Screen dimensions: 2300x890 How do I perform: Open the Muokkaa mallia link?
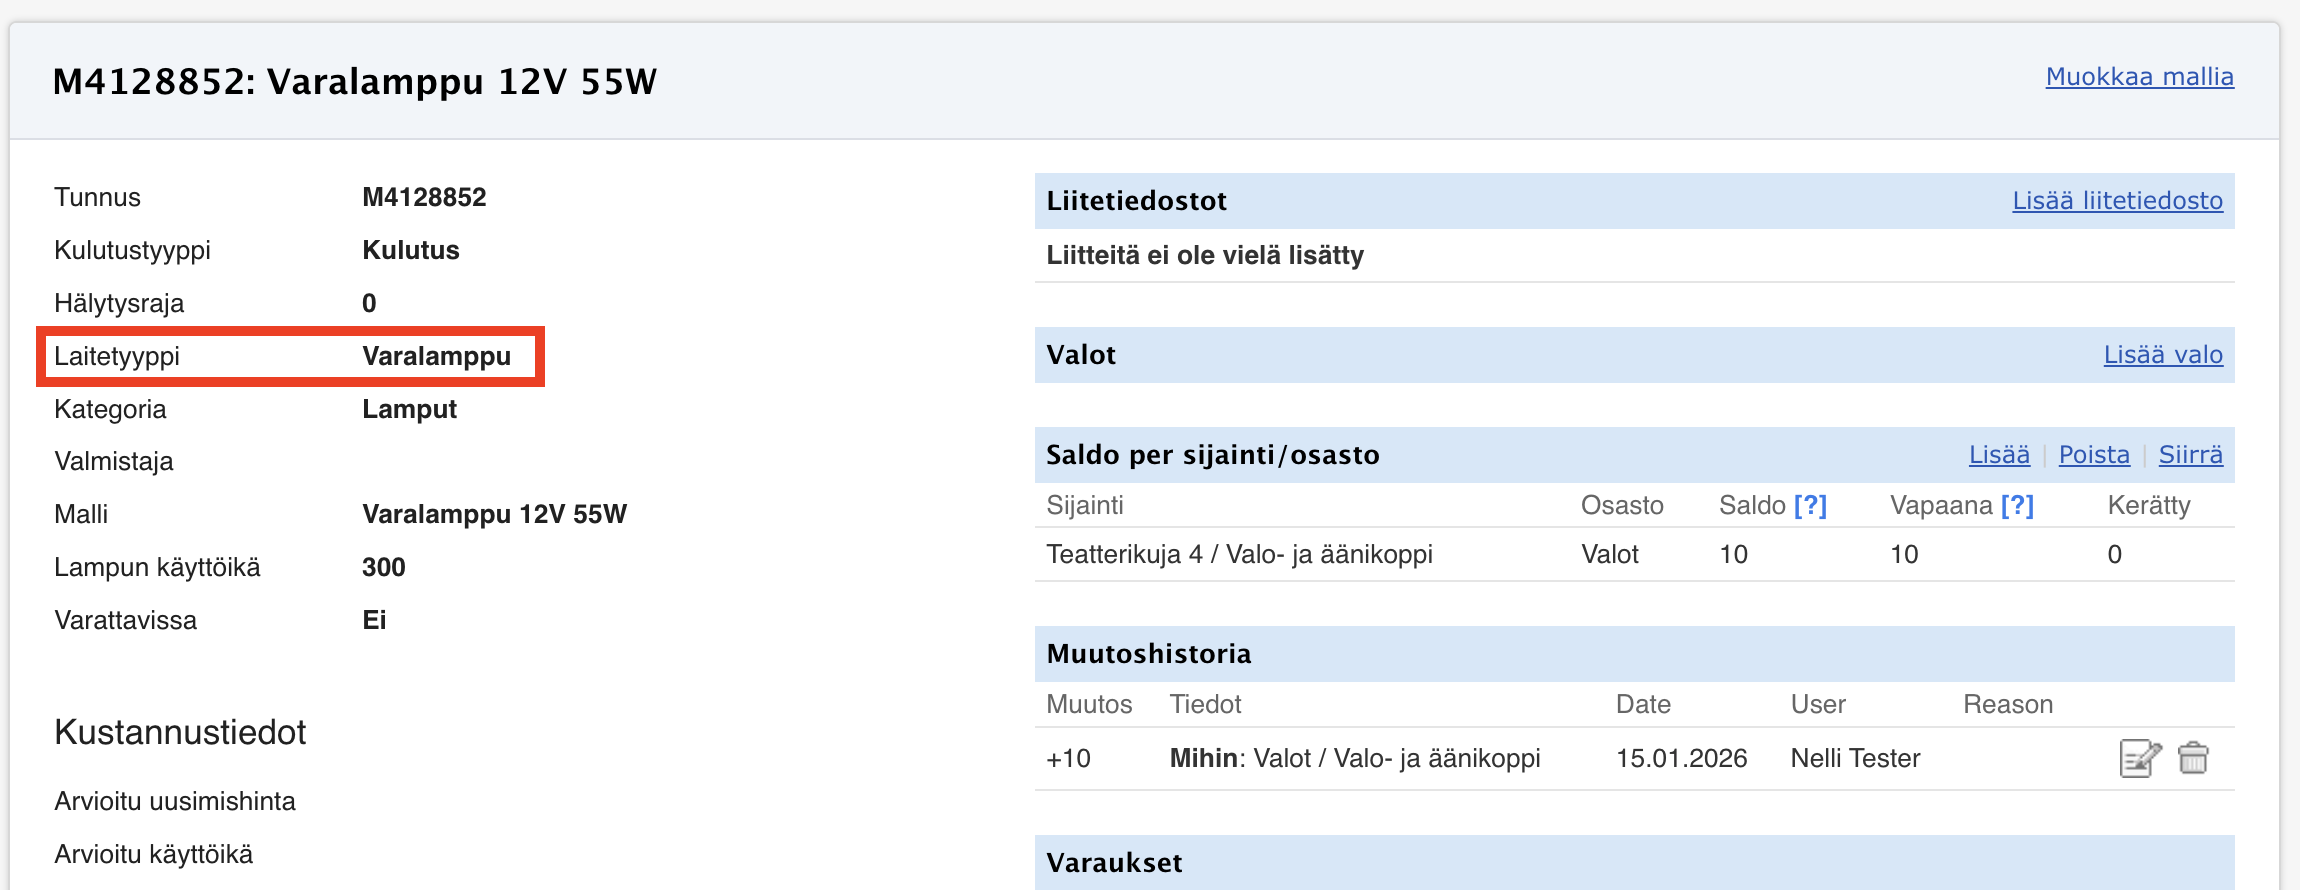point(2139,77)
